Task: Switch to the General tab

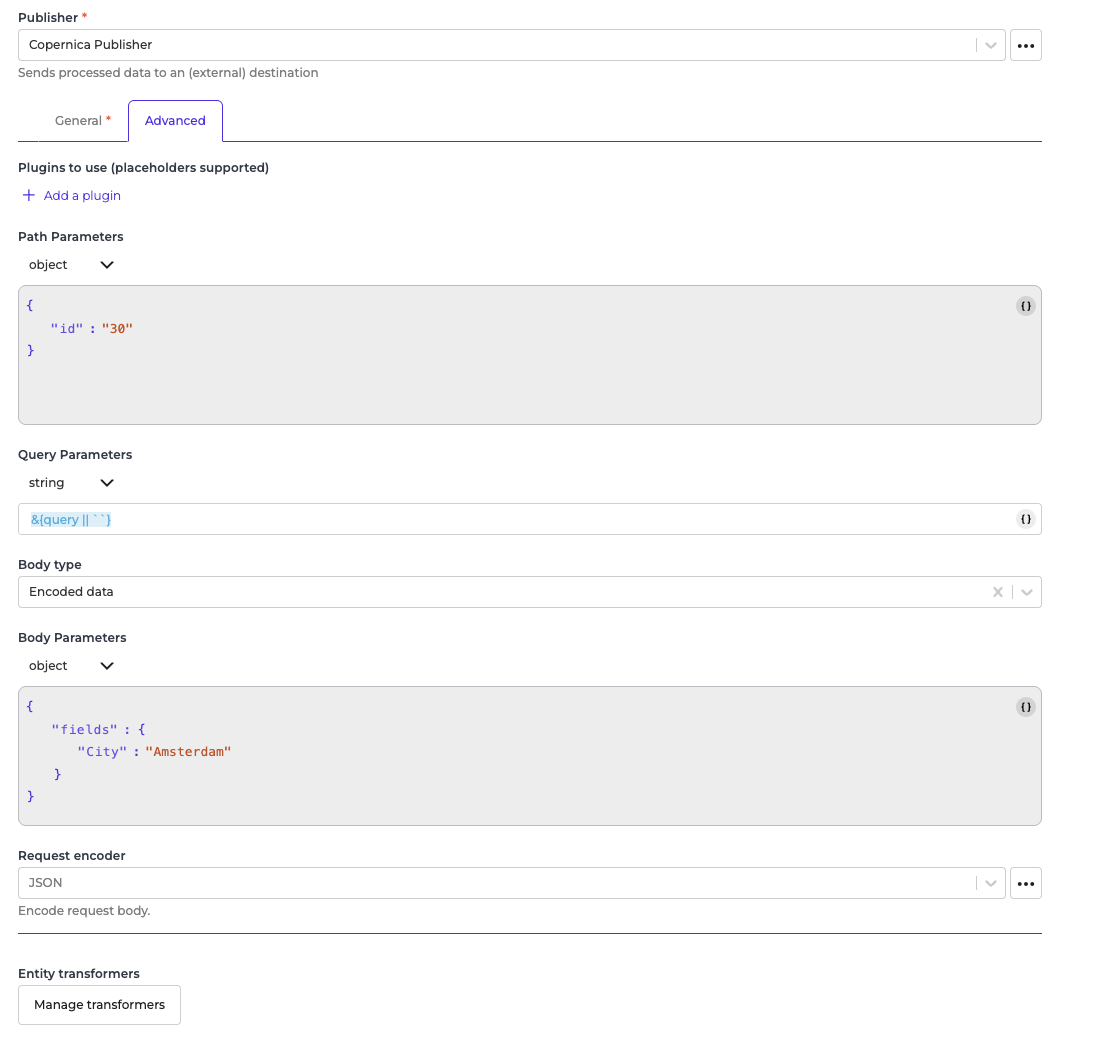Action: (x=81, y=121)
